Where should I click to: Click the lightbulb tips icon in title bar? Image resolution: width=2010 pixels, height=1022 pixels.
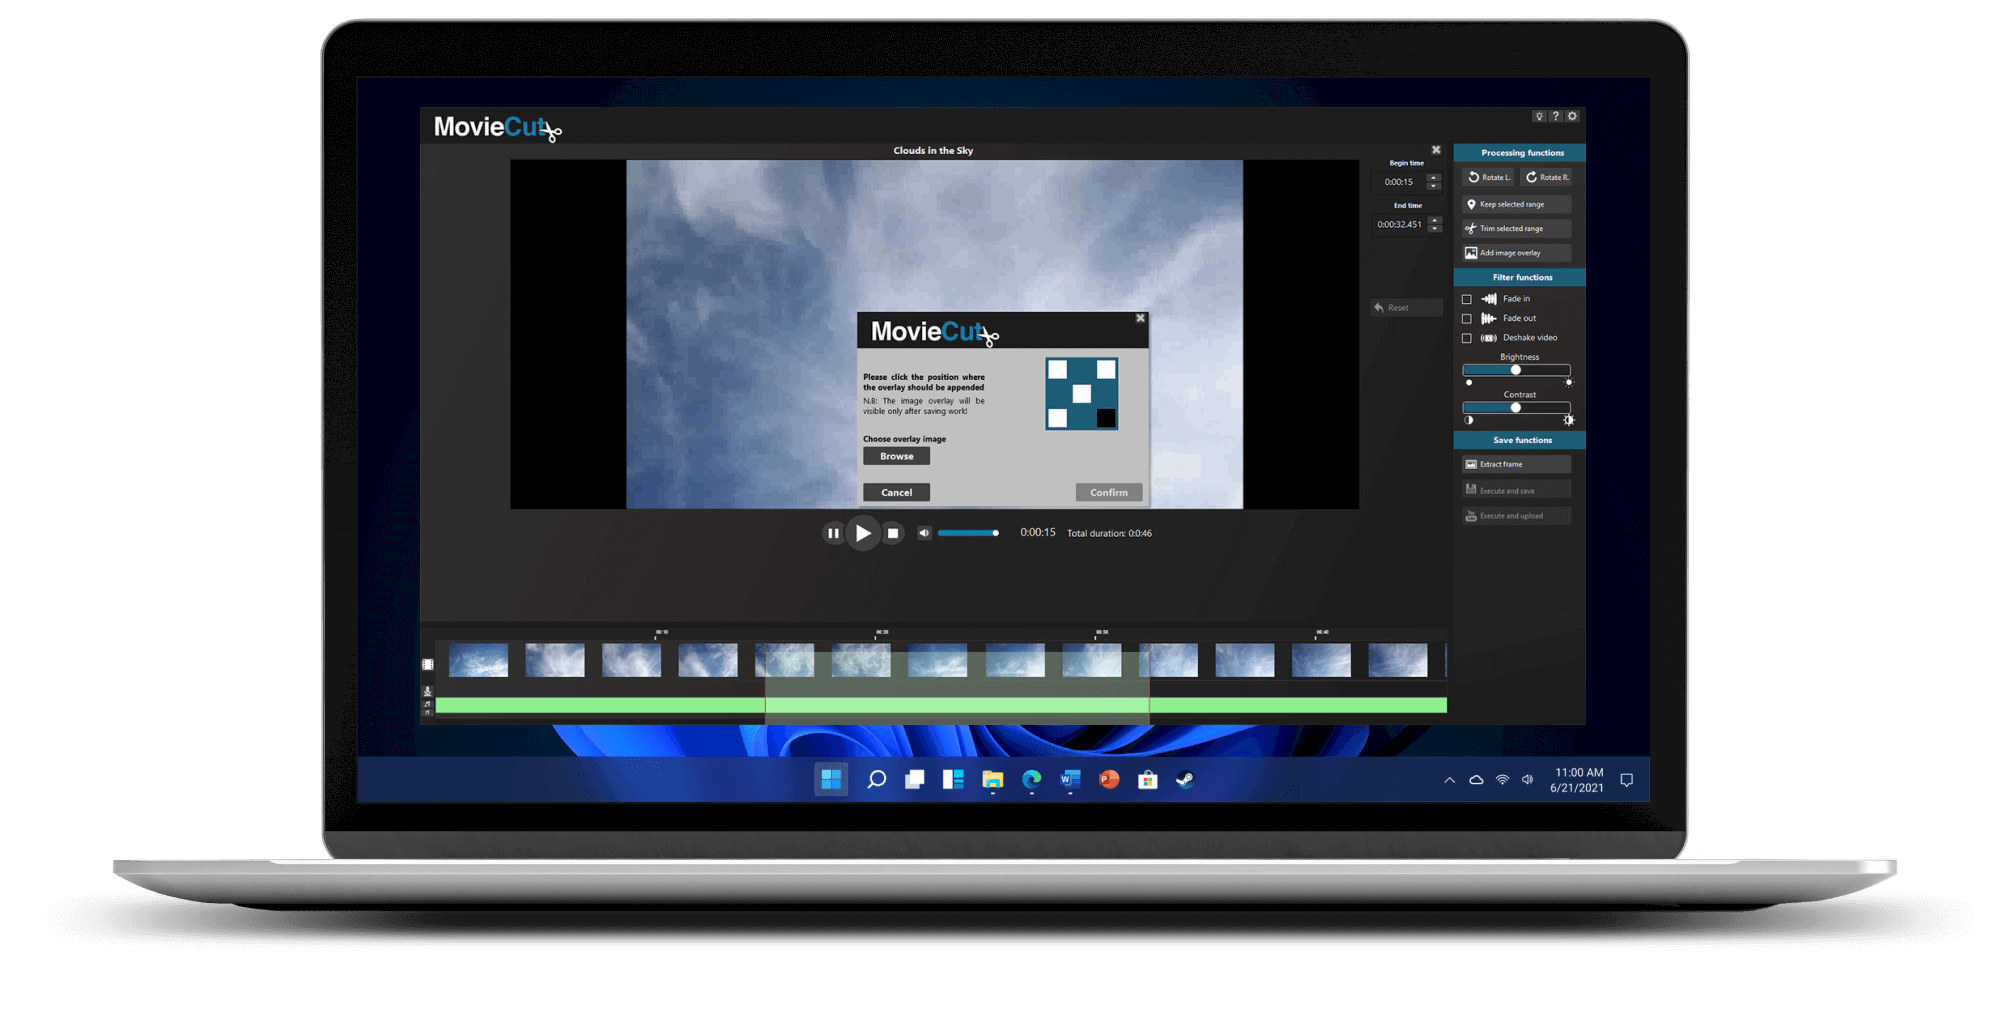[1539, 117]
